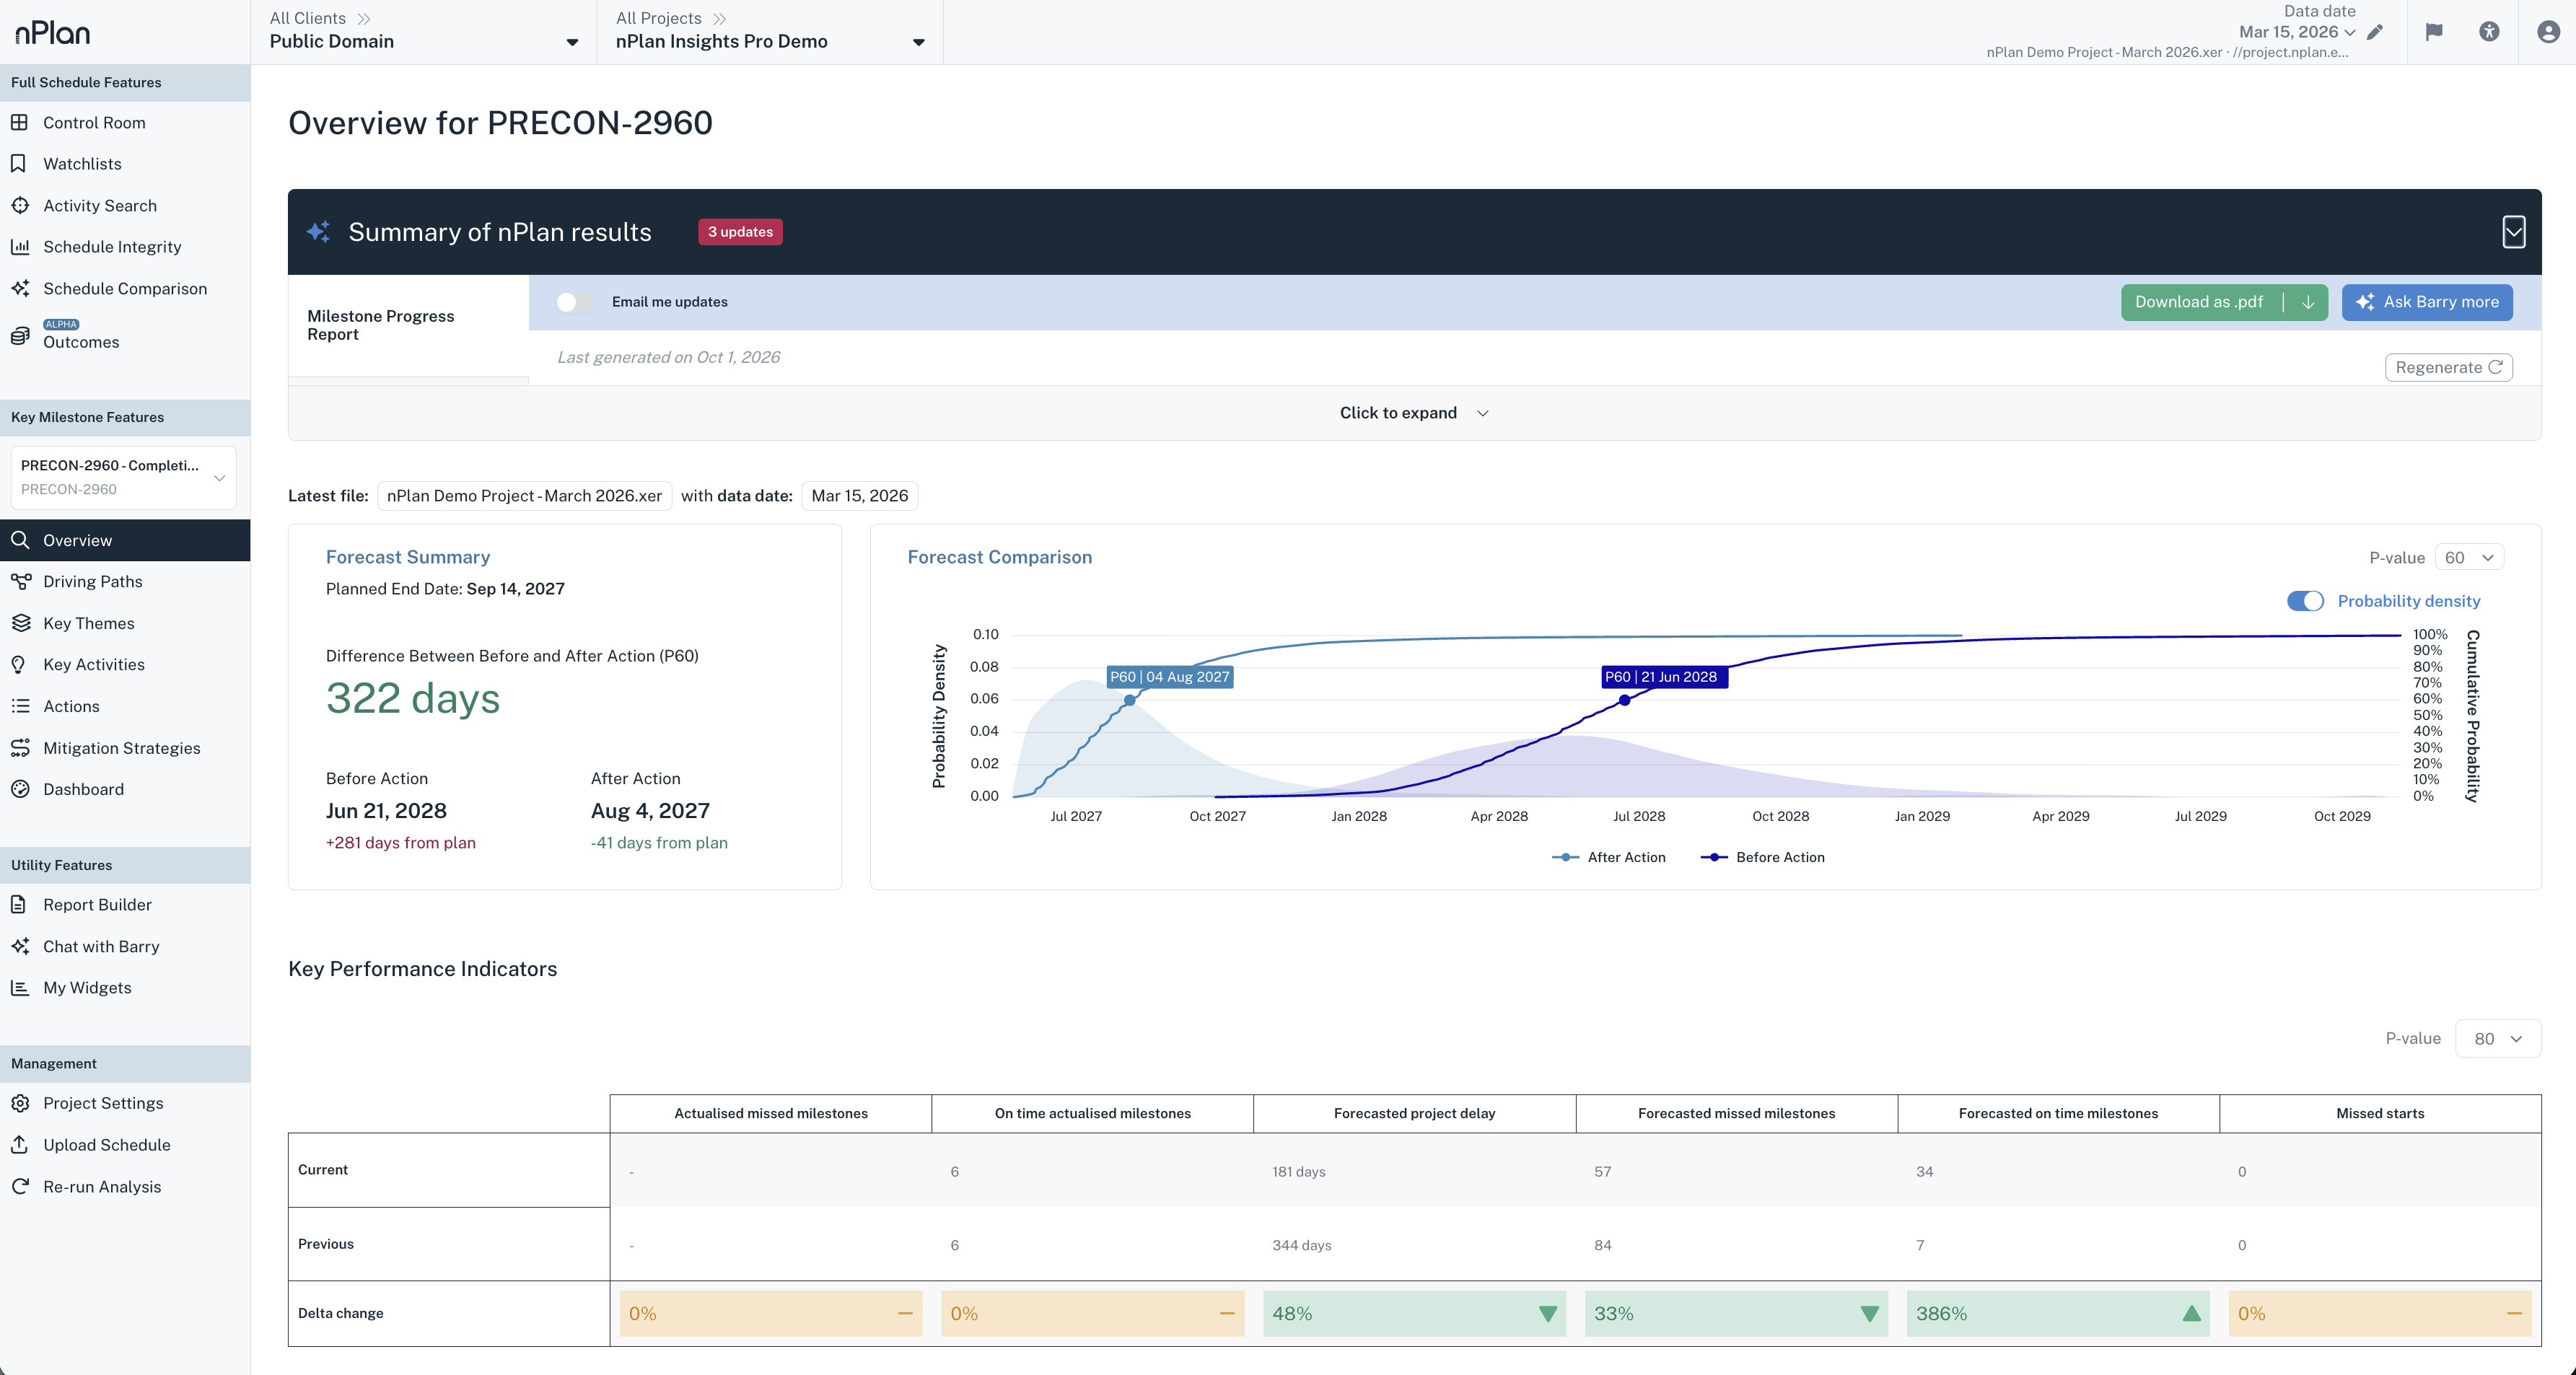Open Control Room from sidebar

point(94,122)
